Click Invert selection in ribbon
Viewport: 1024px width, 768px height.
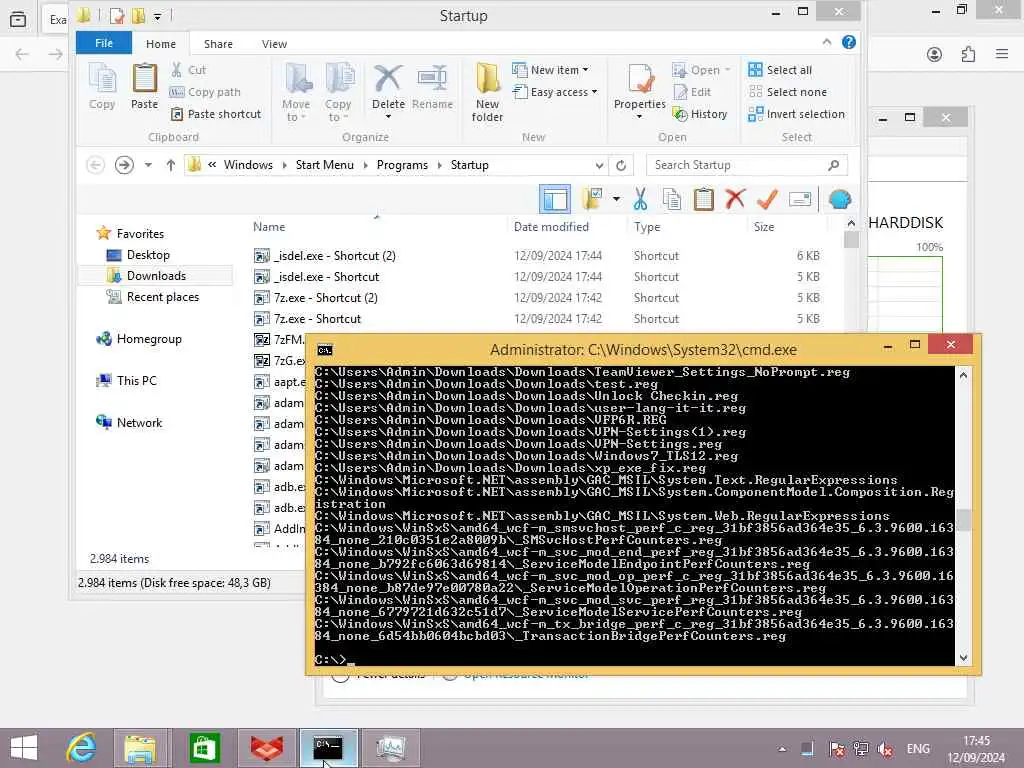797,114
